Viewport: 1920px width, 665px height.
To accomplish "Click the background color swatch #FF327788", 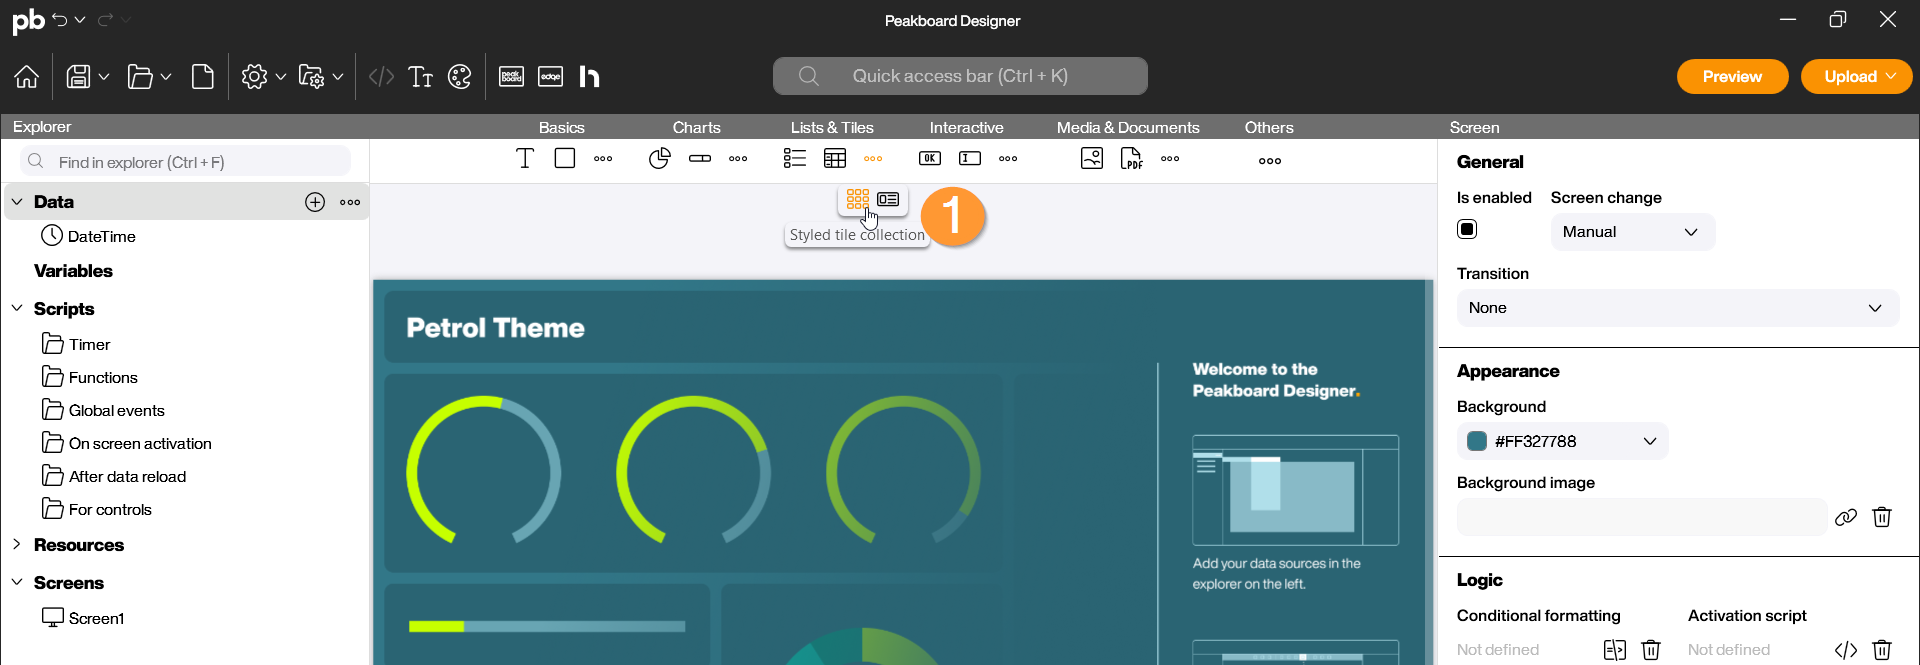I will pyautogui.click(x=1477, y=442).
